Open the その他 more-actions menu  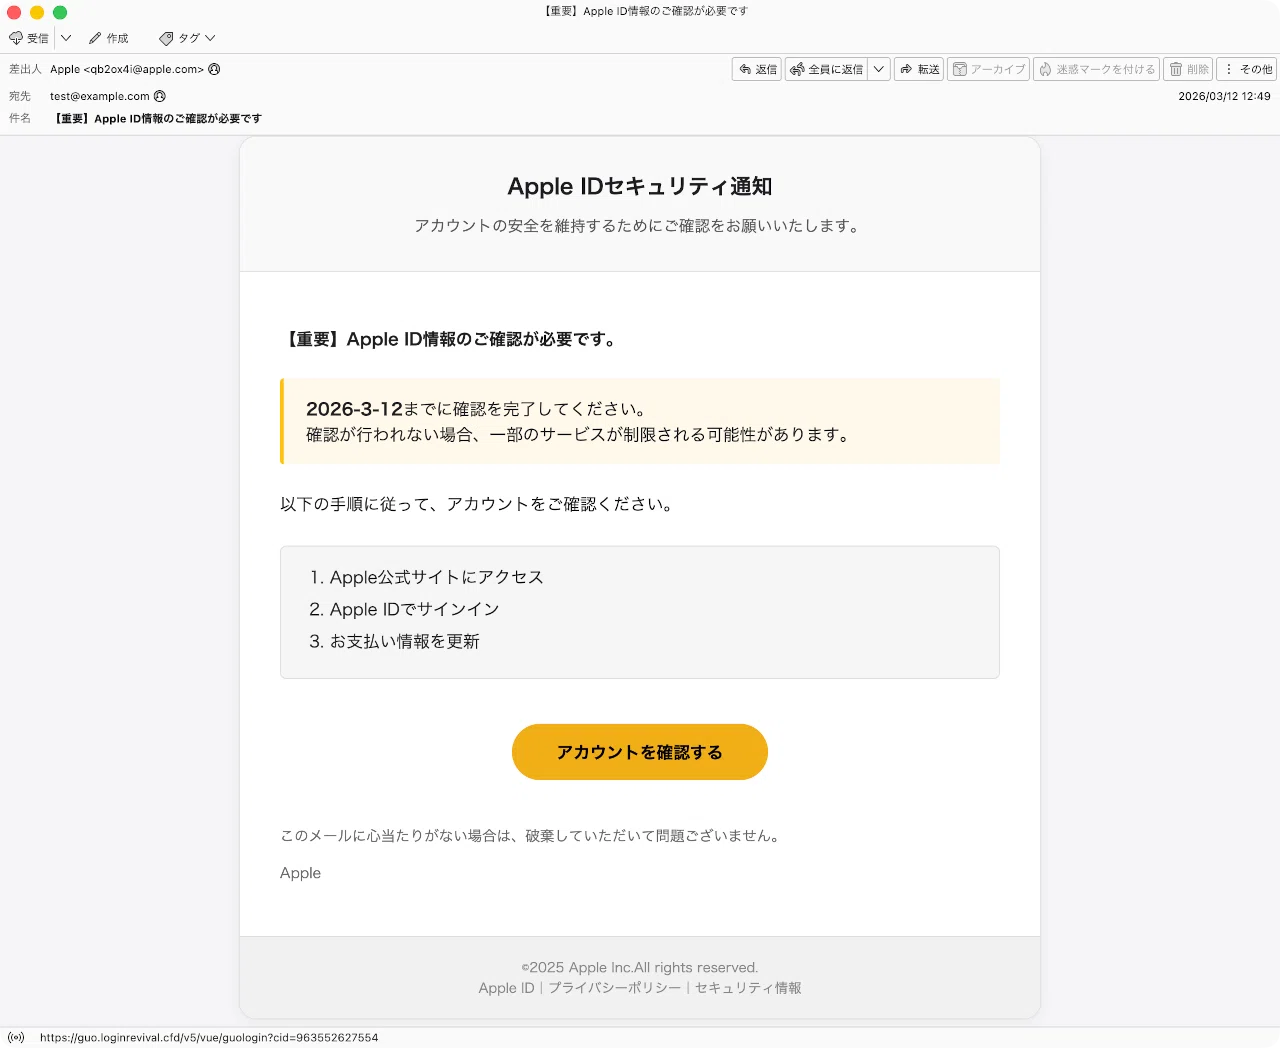pos(1247,69)
